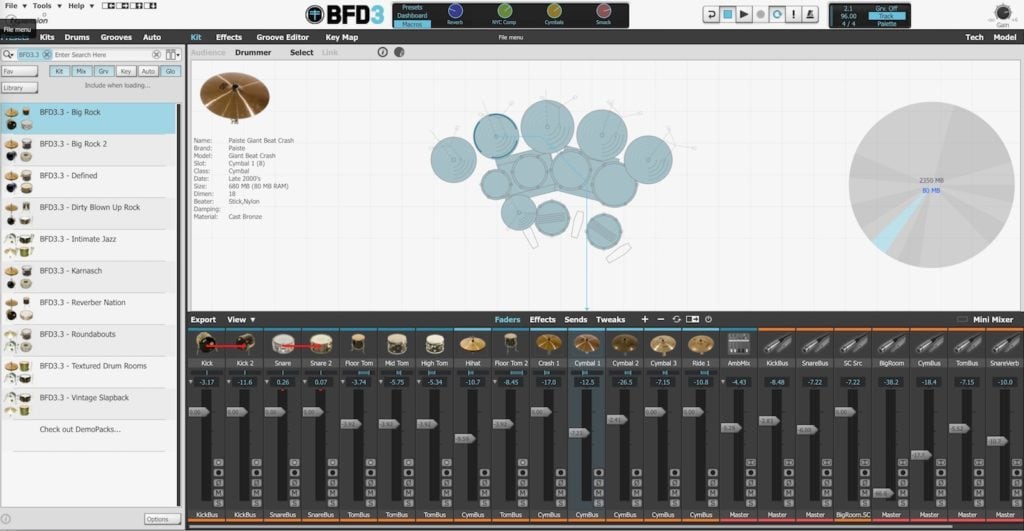Mute the Kick channel with its M button
This screenshot has height=531, width=1024.
tap(218, 492)
